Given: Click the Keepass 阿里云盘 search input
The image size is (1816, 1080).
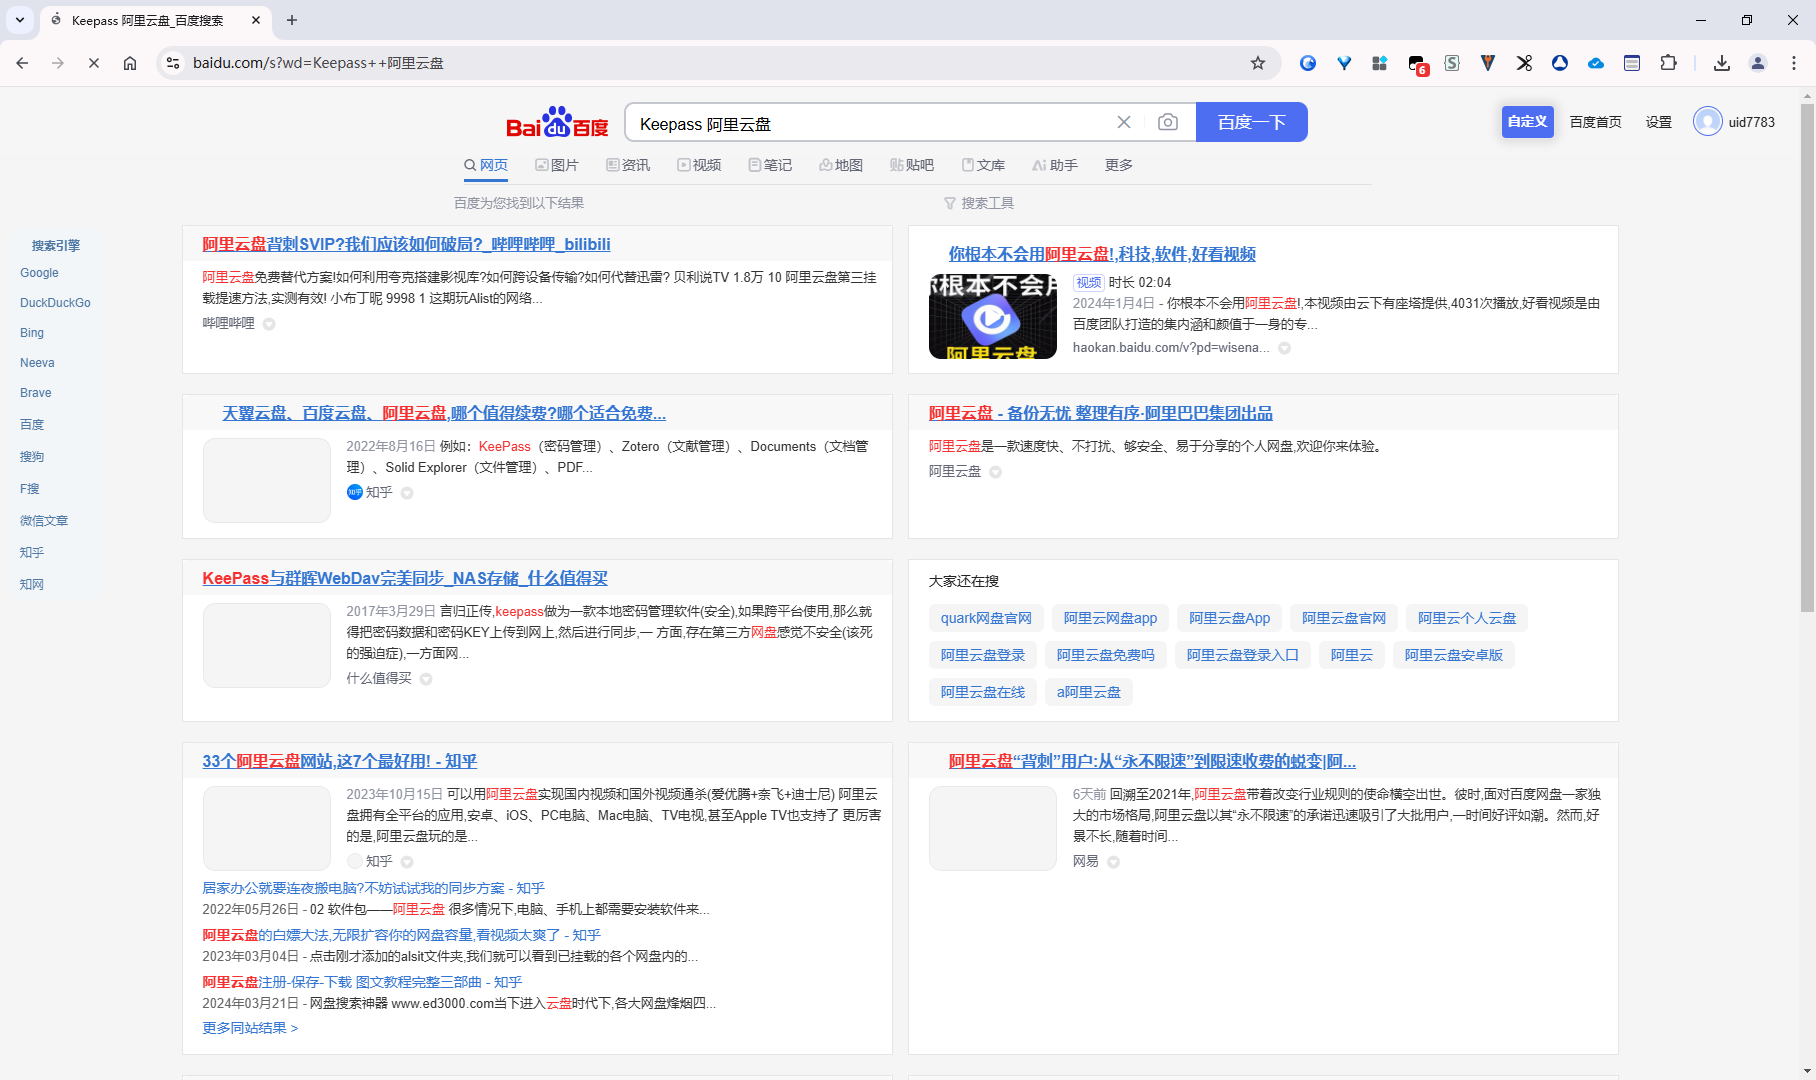Looking at the screenshot, I should [870, 123].
